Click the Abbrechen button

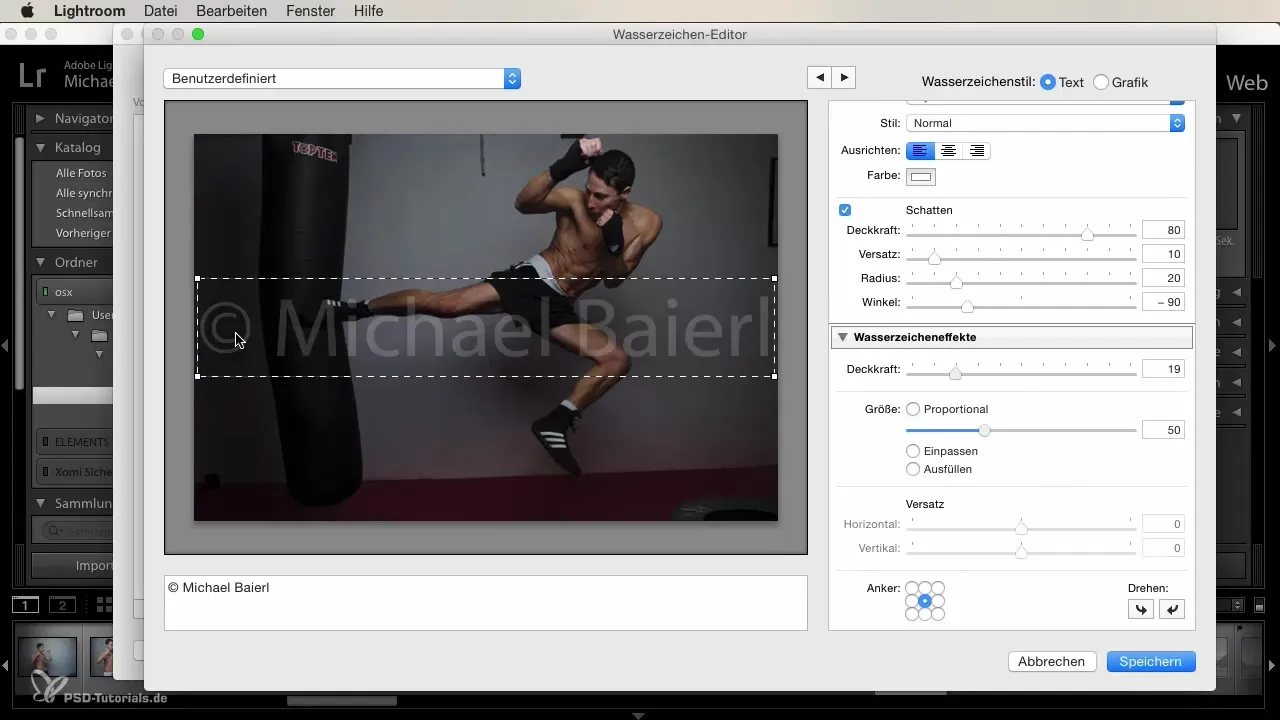pos(1051,661)
